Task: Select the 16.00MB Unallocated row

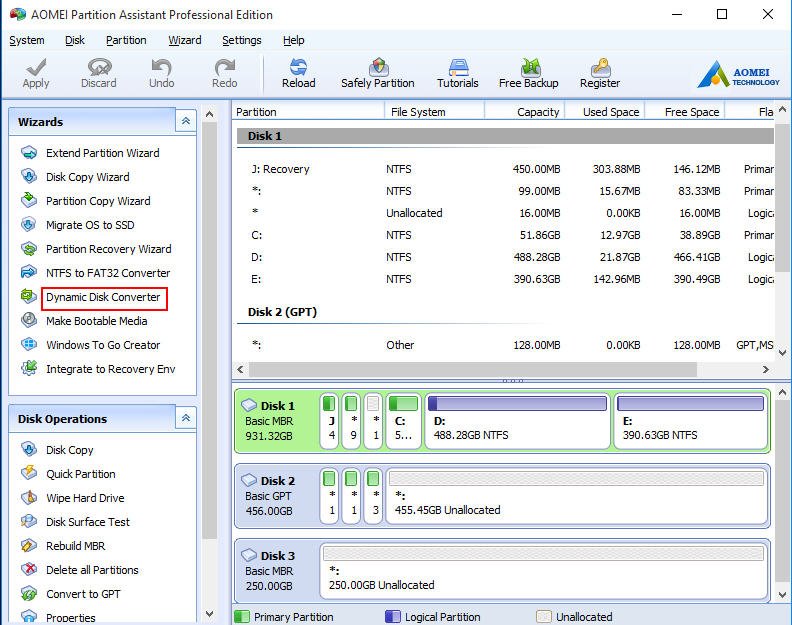Action: (505, 213)
